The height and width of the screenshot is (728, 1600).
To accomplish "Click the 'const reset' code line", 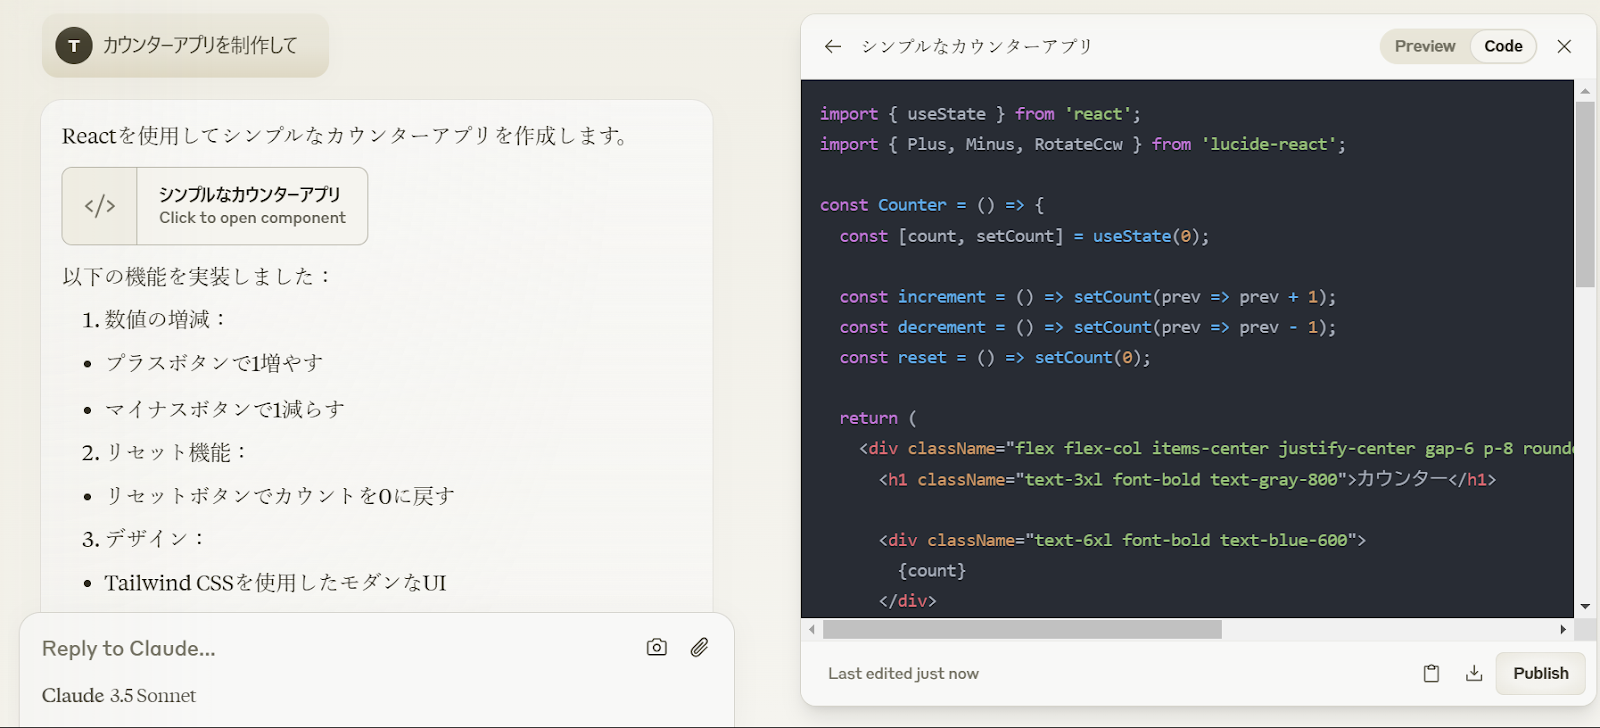I will (x=995, y=357).
